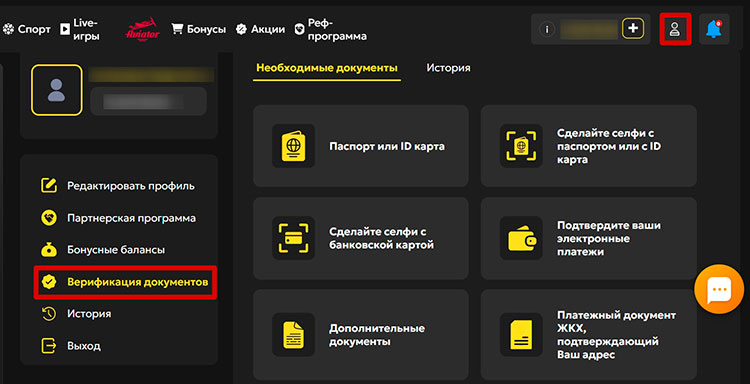750x384 pixels.
Task: Click the partner program handshake icon
Action: click(x=49, y=218)
